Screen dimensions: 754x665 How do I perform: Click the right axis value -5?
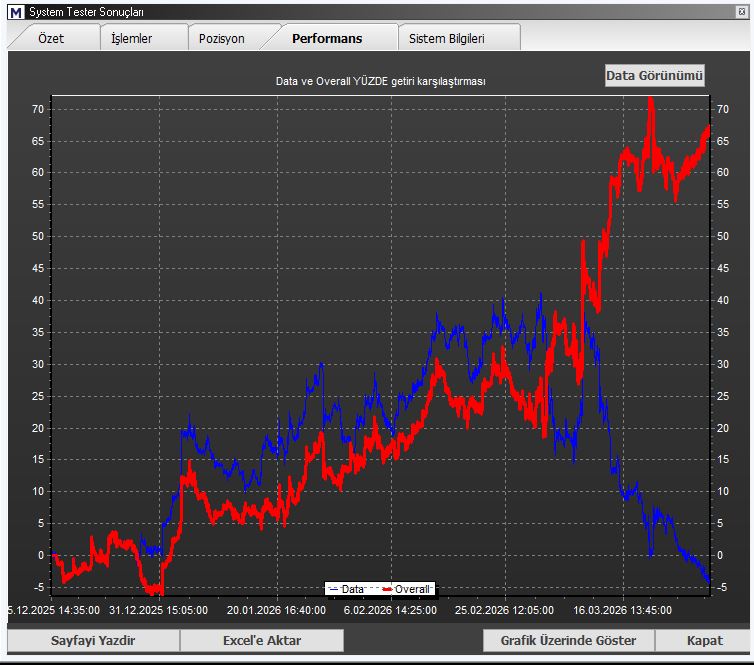(721, 587)
